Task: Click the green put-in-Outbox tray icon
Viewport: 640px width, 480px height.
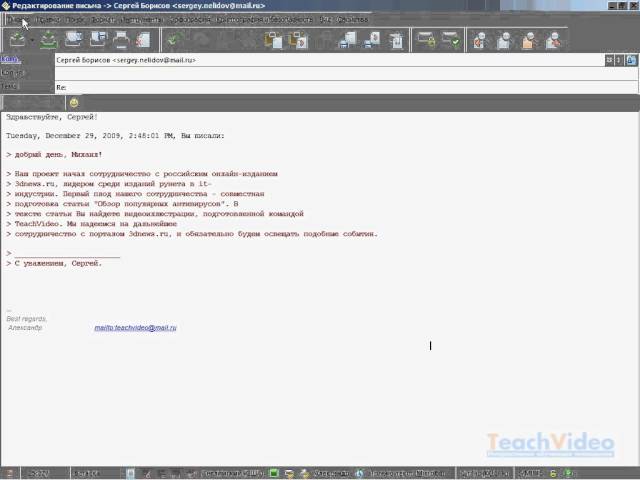Action: (x=49, y=40)
